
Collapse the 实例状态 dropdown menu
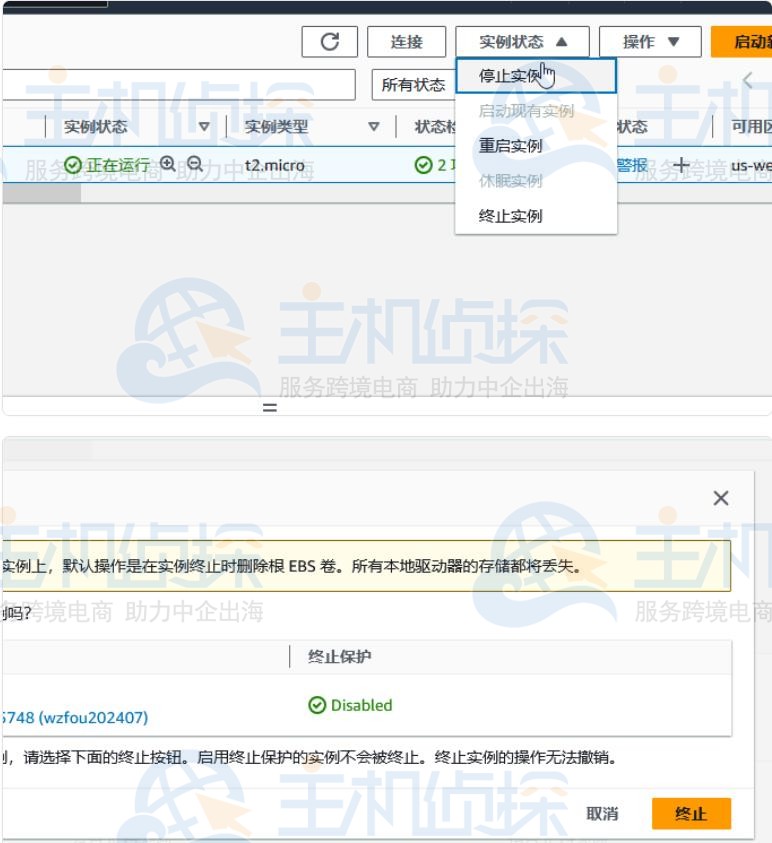523,41
